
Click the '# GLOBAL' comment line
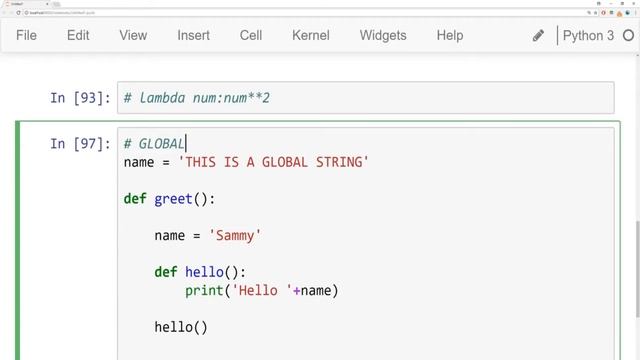coord(154,144)
